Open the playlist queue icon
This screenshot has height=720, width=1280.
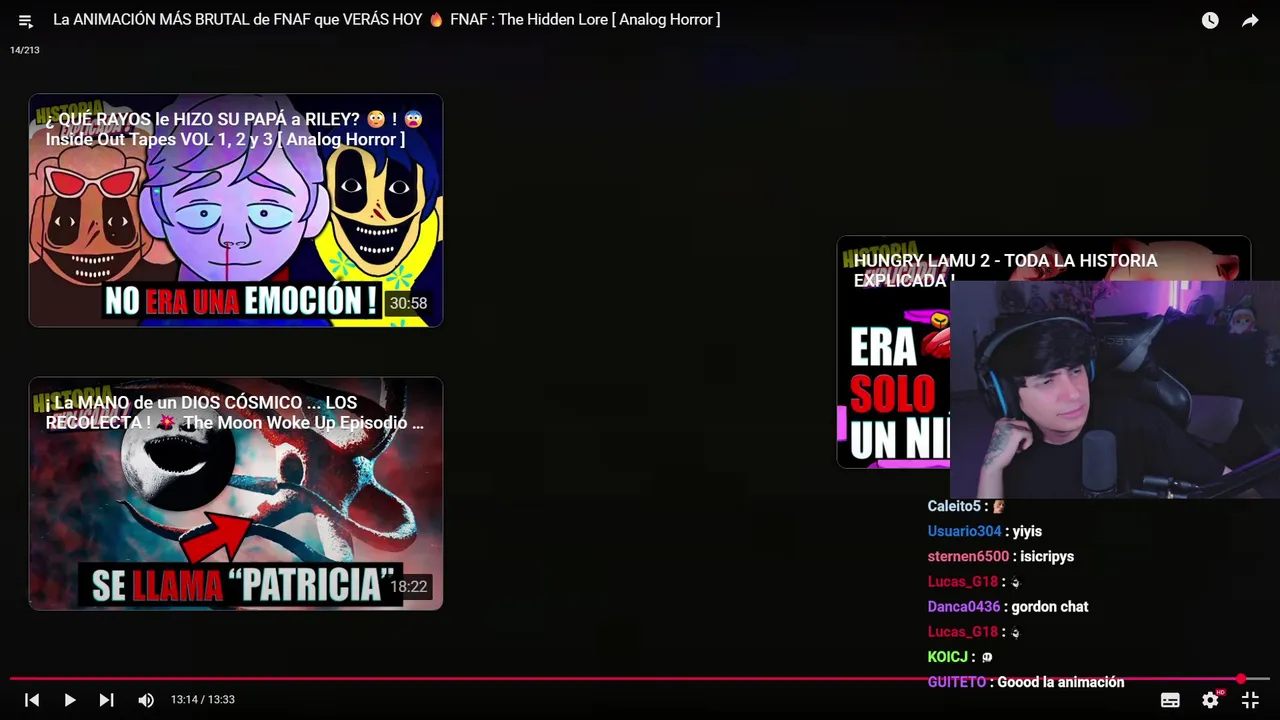[x=26, y=20]
